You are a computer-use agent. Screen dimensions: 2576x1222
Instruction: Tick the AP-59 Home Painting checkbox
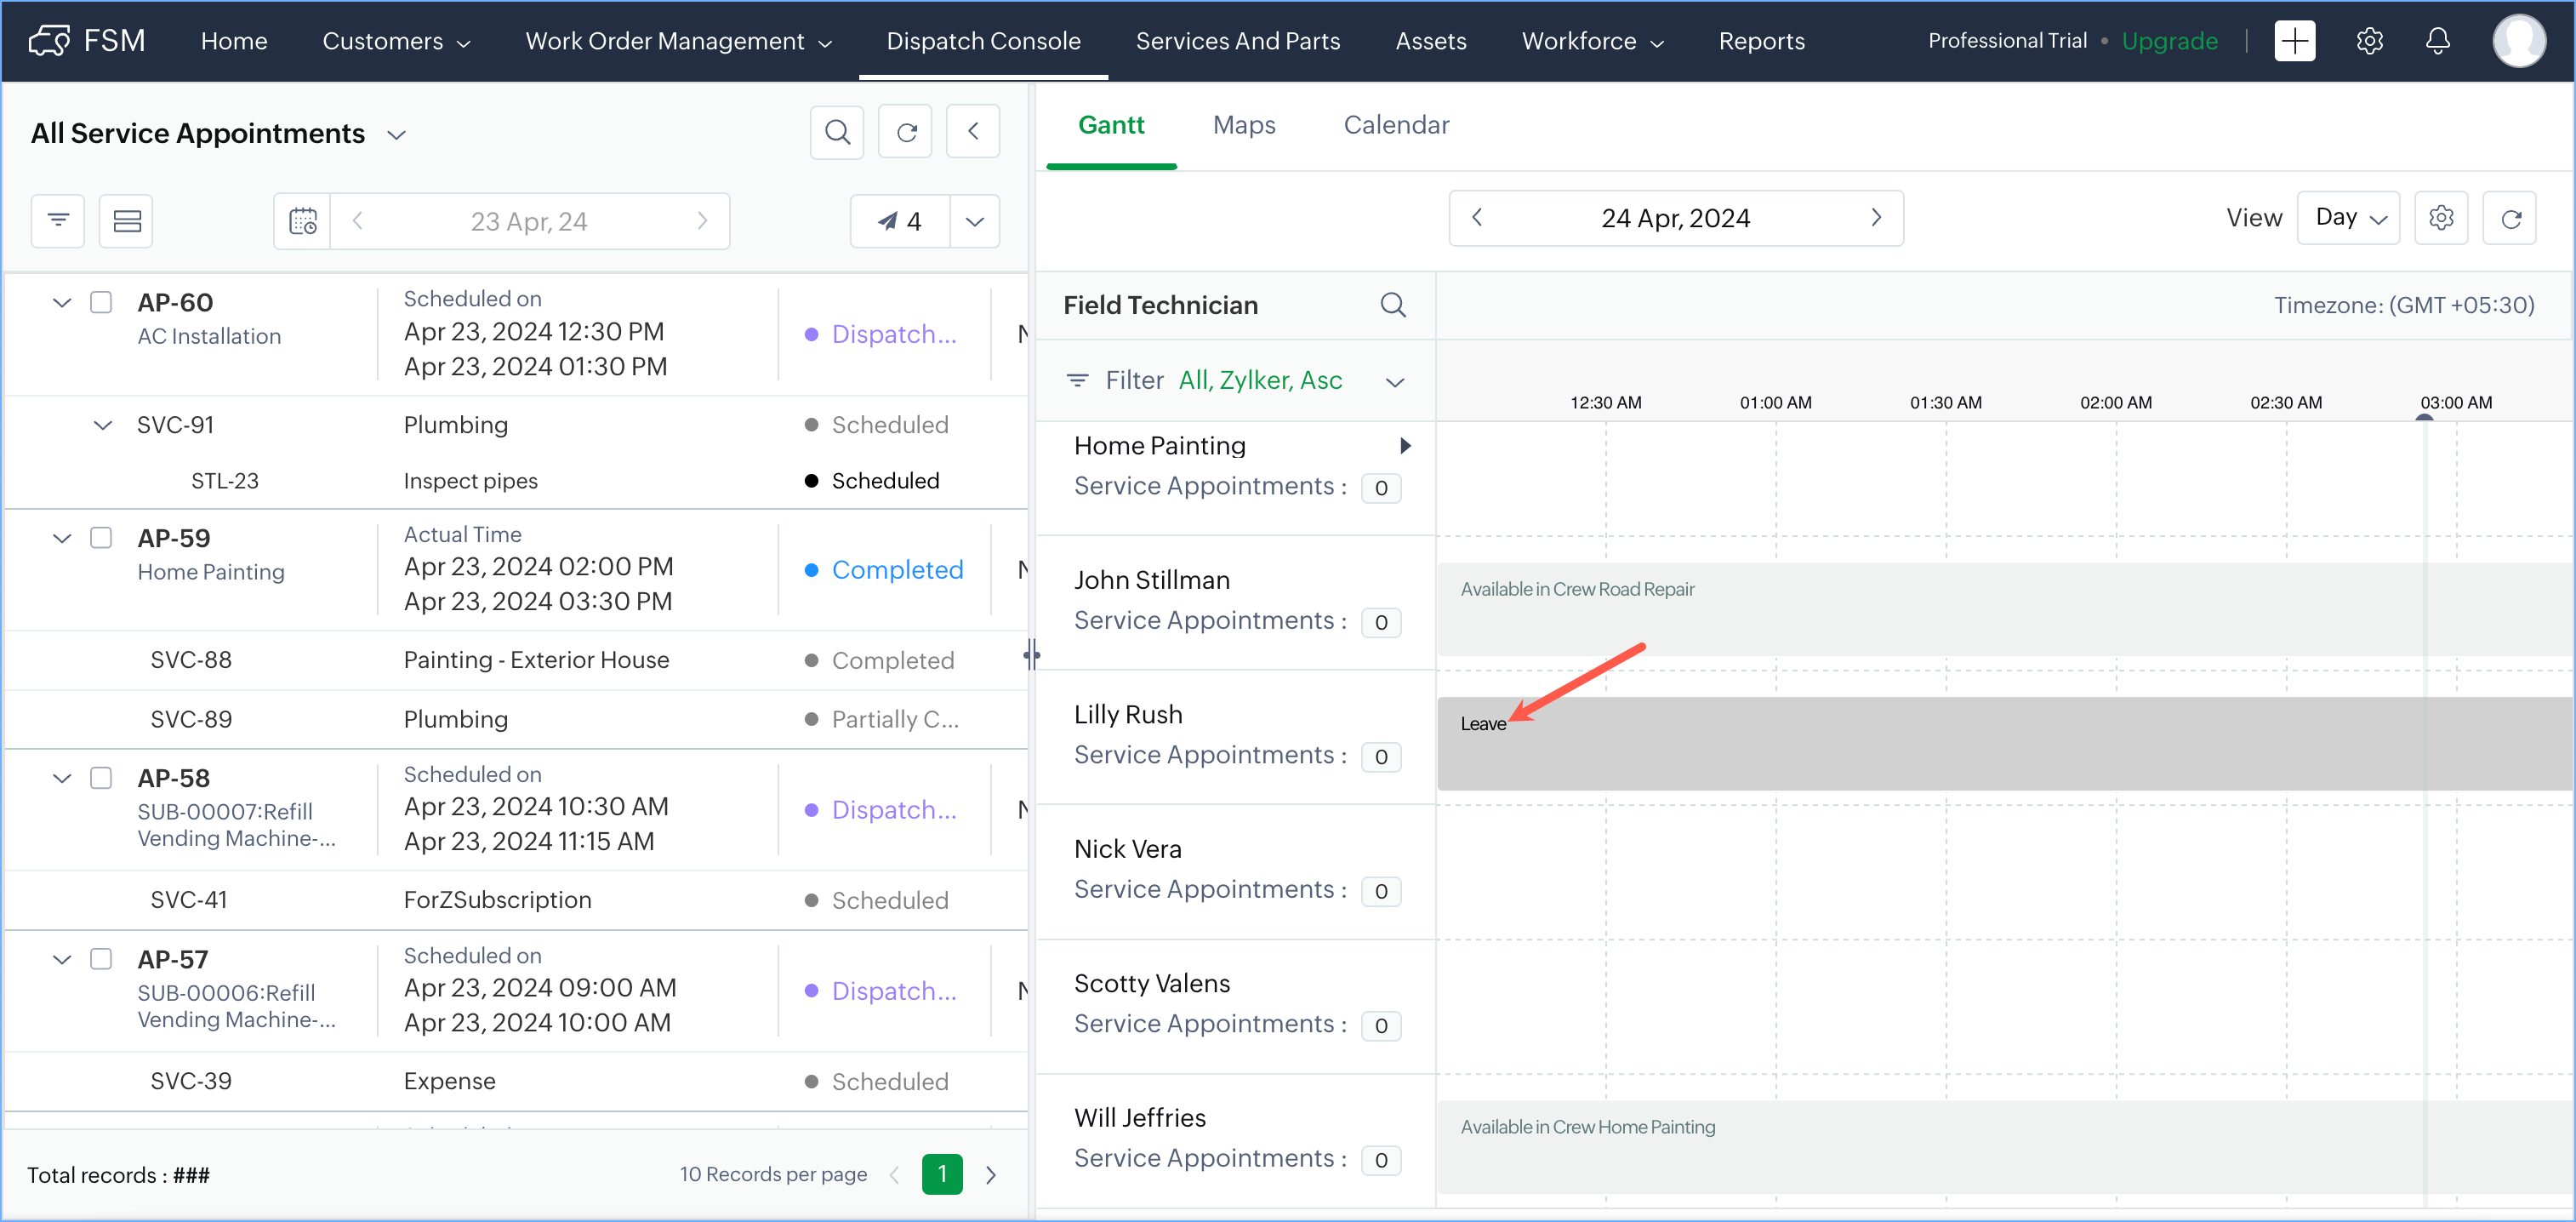101,538
